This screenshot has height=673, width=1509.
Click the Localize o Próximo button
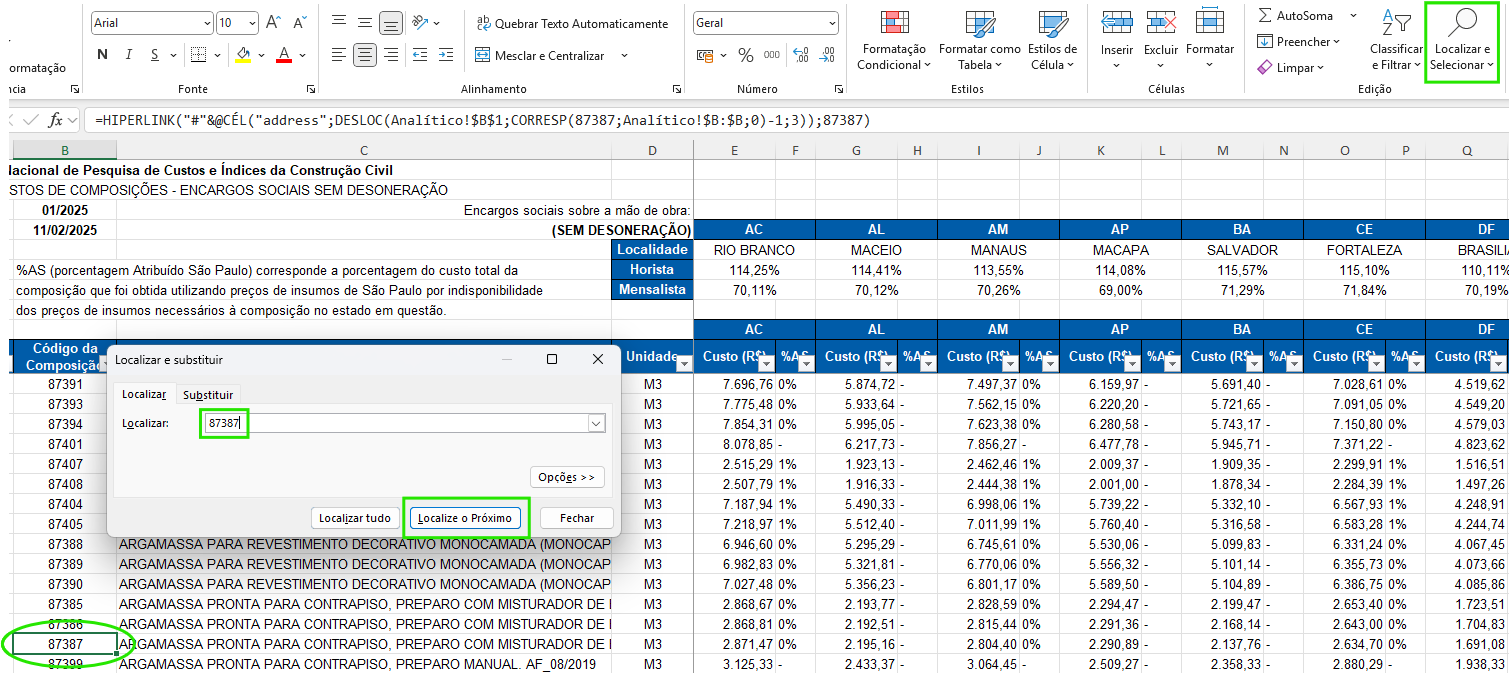(x=466, y=518)
